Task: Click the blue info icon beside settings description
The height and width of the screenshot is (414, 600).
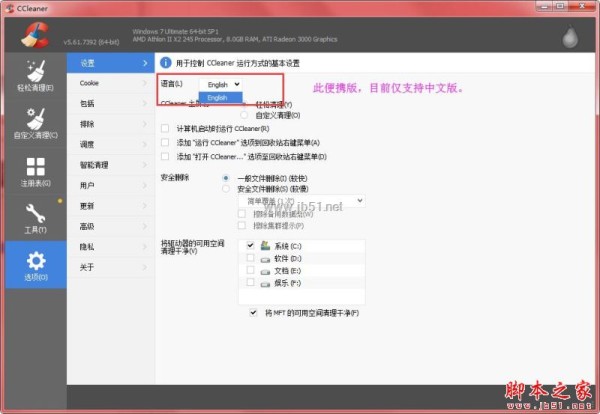Action: coord(167,63)
